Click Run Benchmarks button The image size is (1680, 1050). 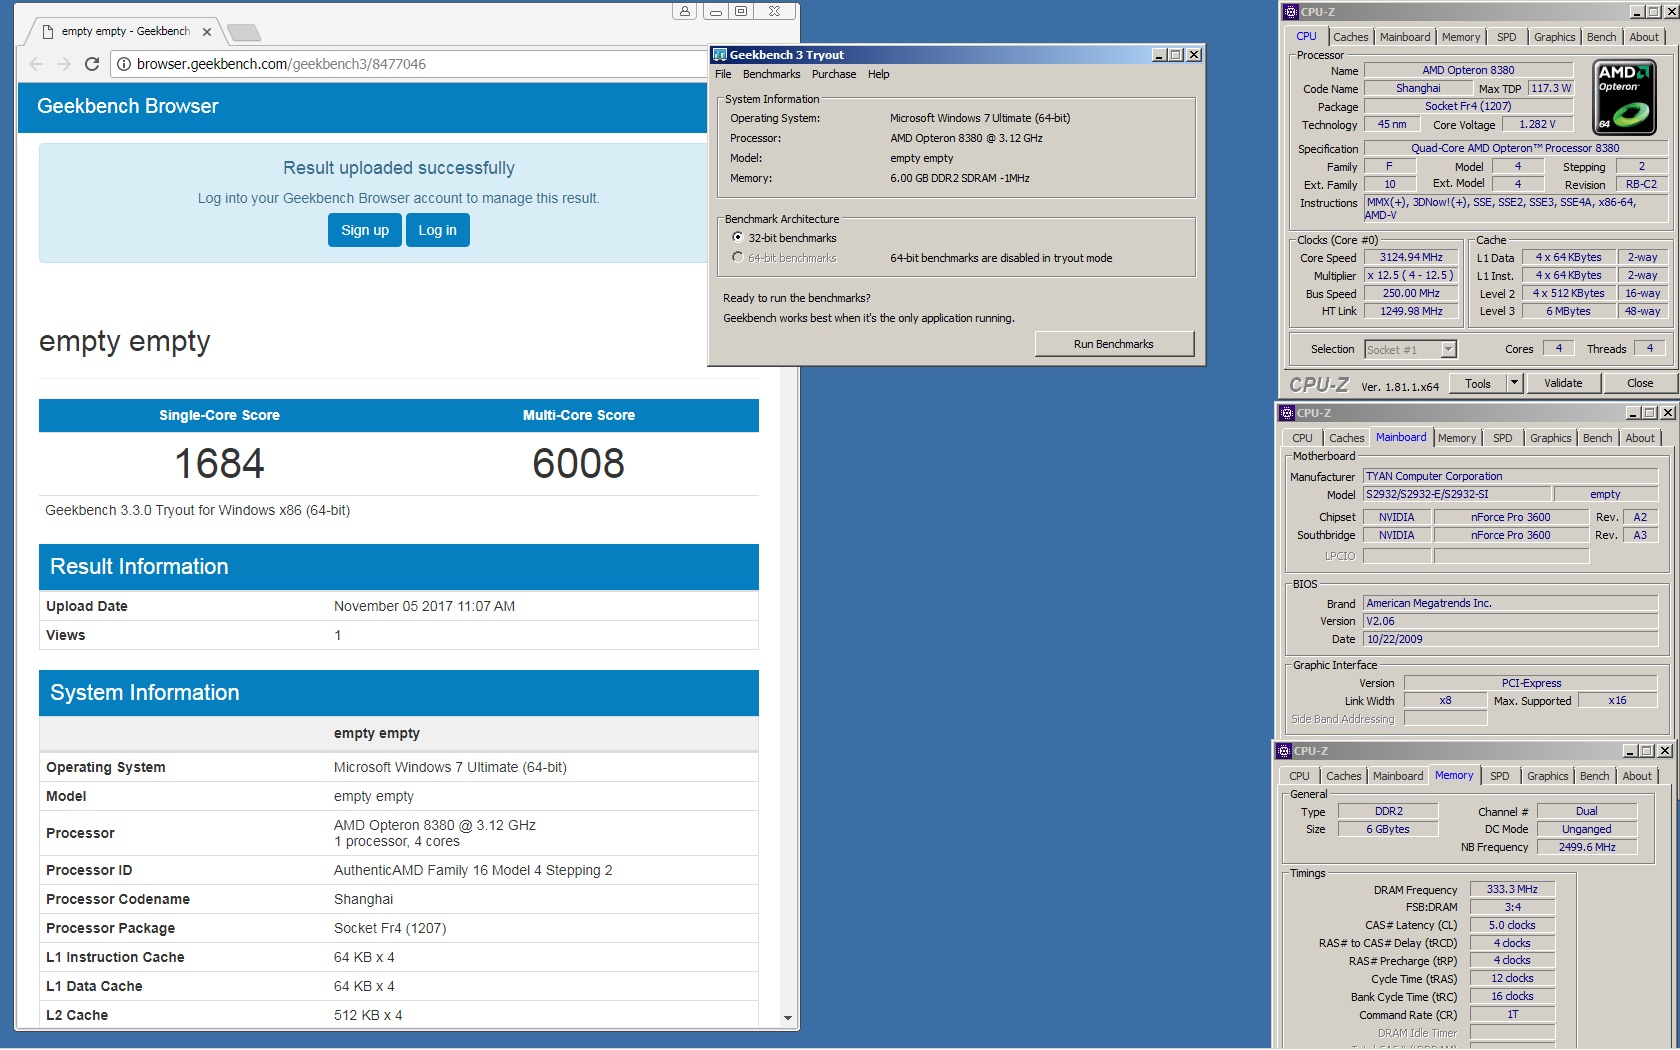click(1114, 344)
